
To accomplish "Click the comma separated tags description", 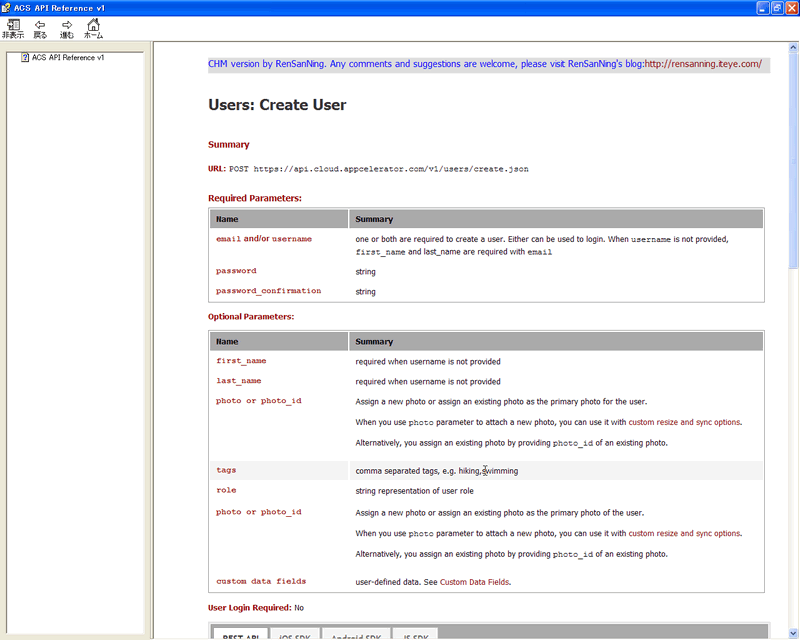I will 437,471.
